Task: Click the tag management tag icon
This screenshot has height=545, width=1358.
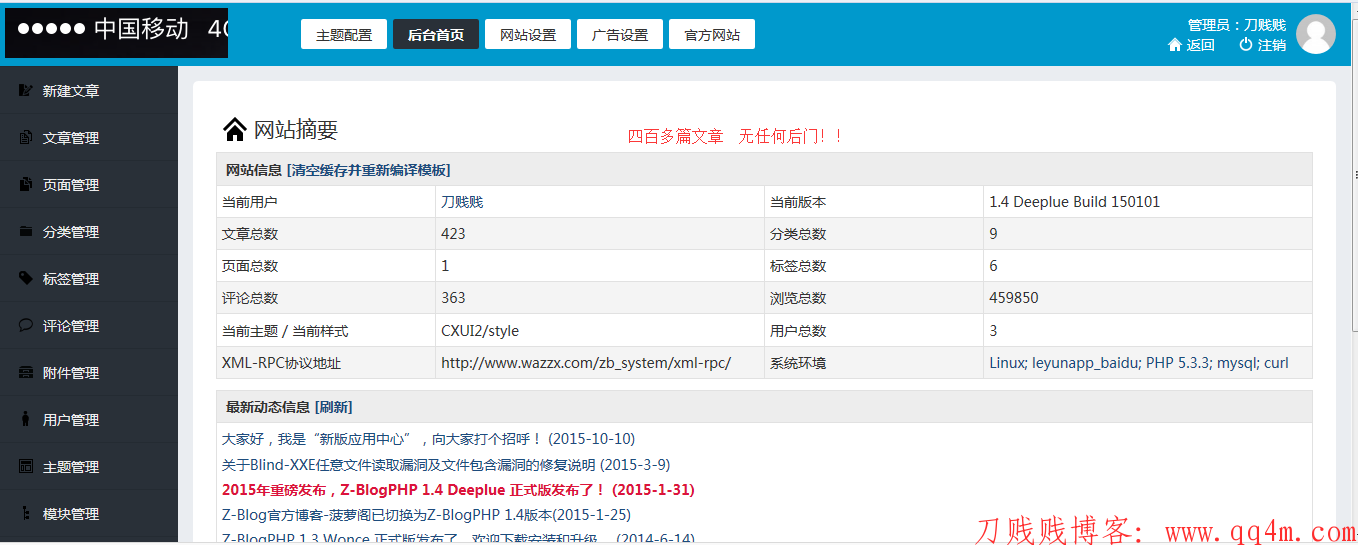Action: pos(26,279)
